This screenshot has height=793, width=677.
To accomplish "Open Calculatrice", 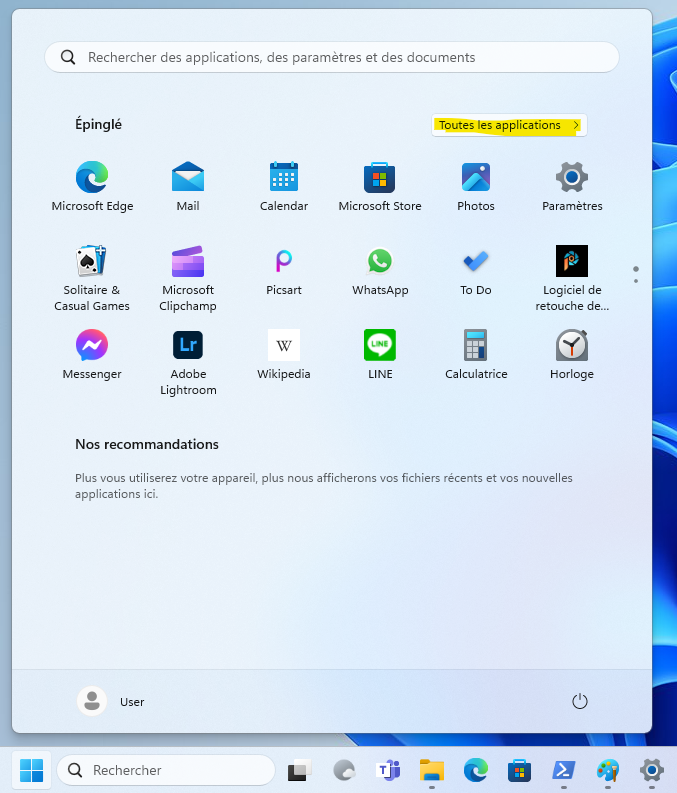I will click(476, 355).
